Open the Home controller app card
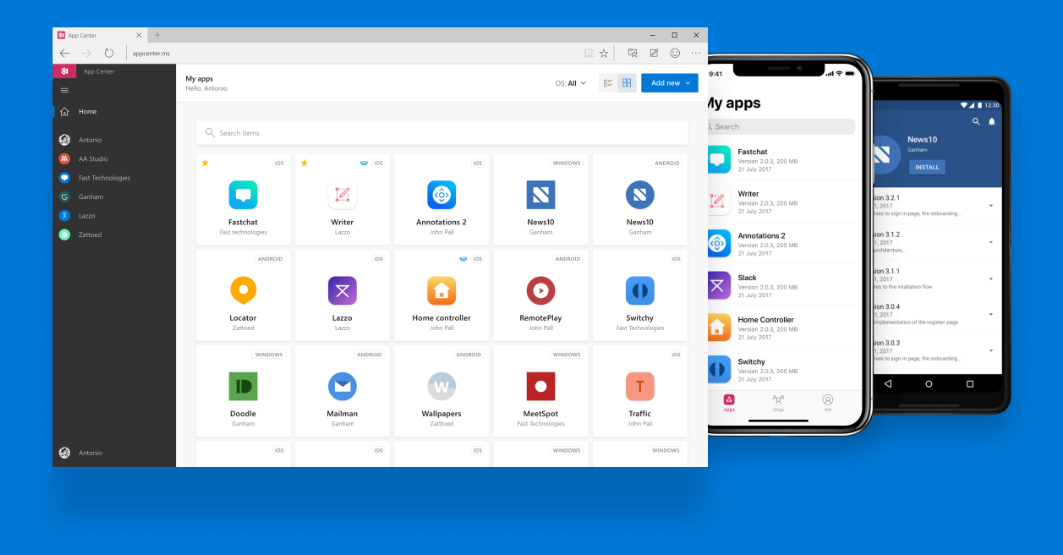This screenshot has height=555, width=1063. coord(441,295)
